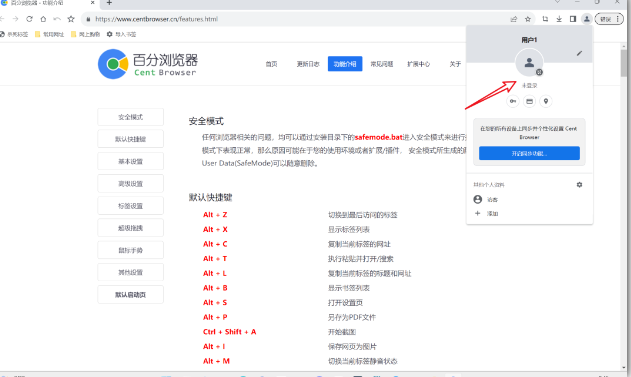The height and width of the screenshot is (377, 631).
Task: Jump to 标签设置 section in sidebar
Action: [130, 206]
